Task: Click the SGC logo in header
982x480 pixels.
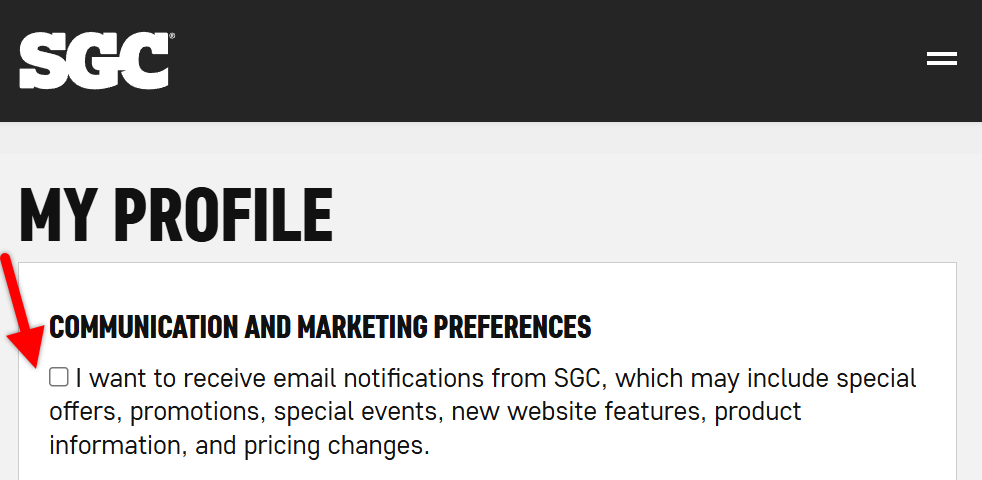Action: click(94, 61)
